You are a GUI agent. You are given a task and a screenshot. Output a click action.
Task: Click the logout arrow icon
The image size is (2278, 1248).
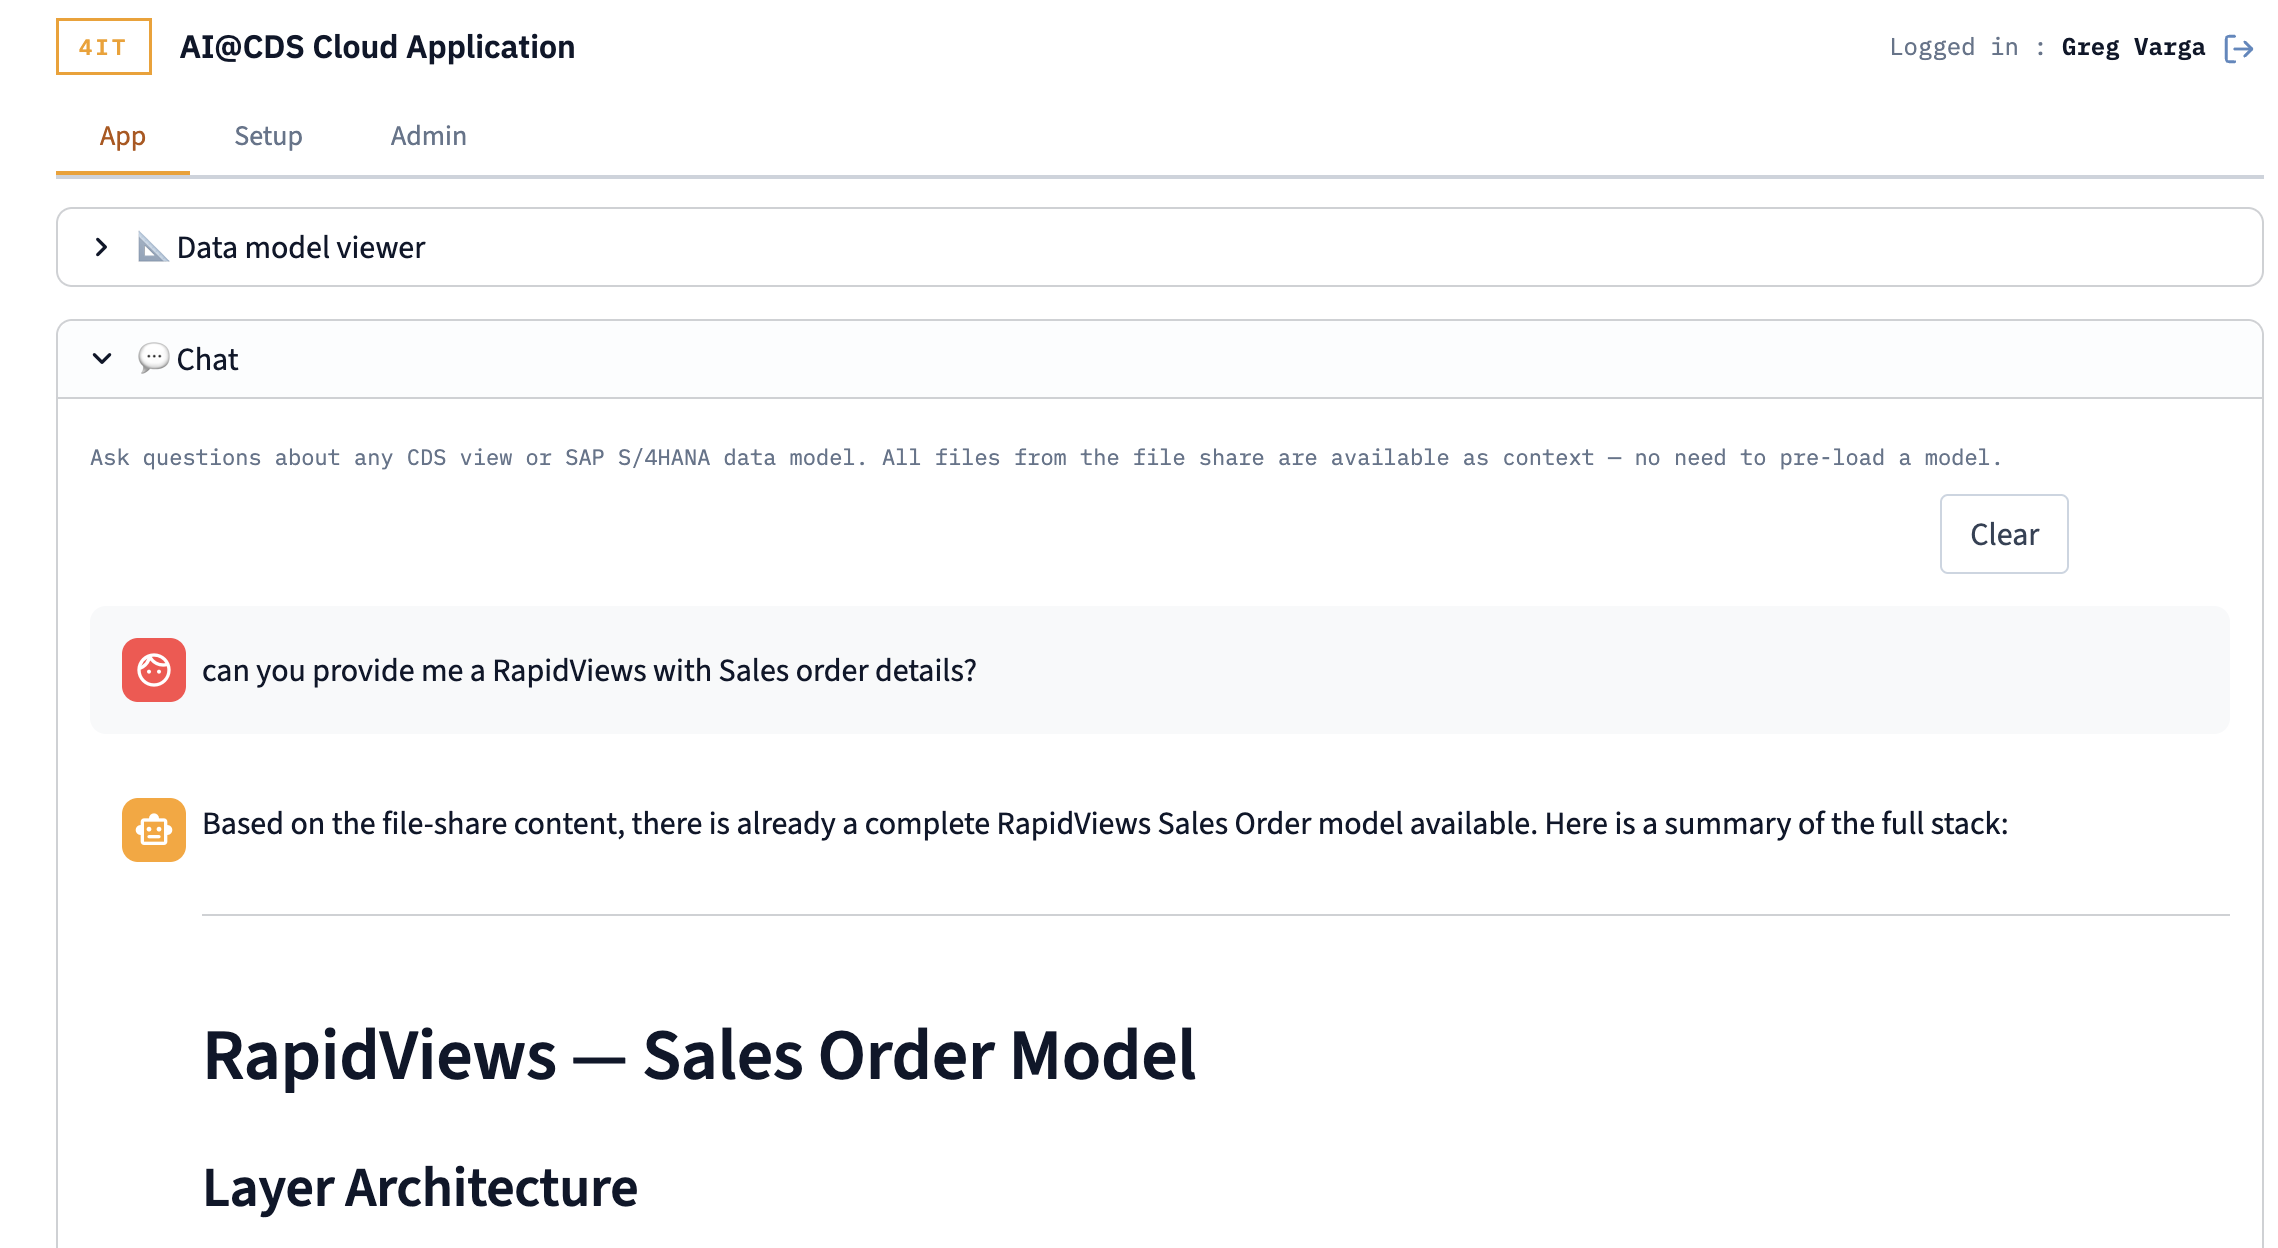pos(2238,48)
